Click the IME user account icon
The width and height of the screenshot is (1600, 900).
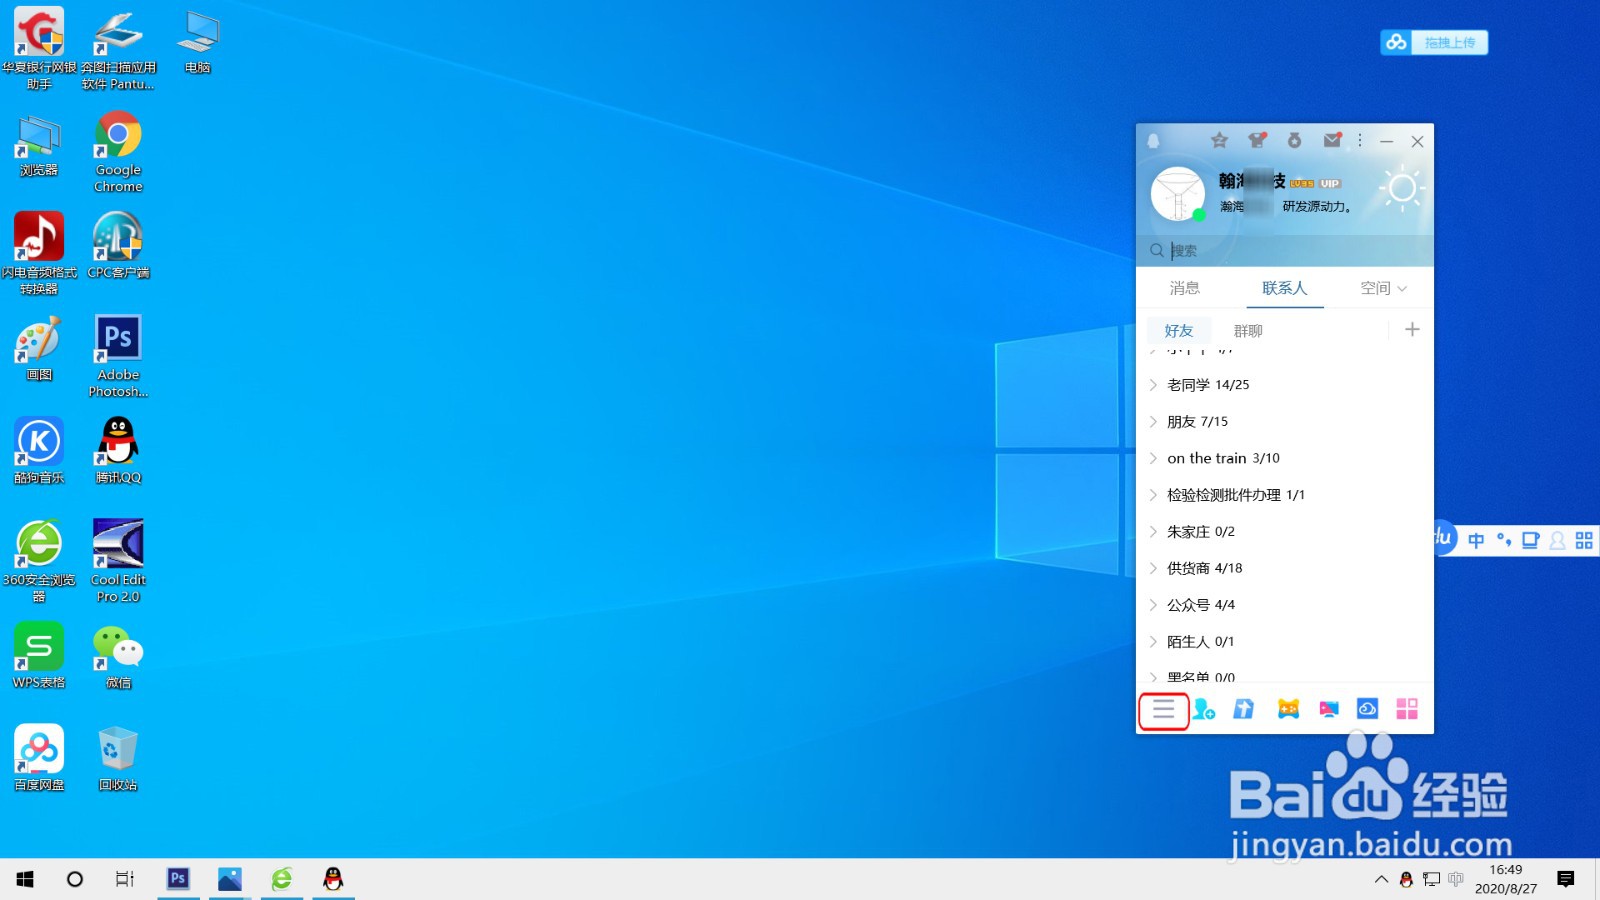(x=1557, y=540)
